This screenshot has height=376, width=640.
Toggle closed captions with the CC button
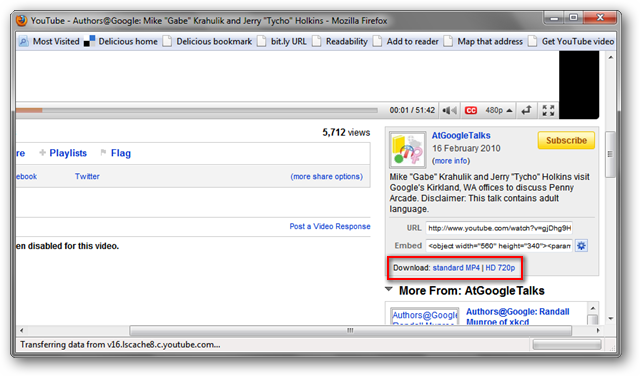pyautogui.click(x=471, y=110)
